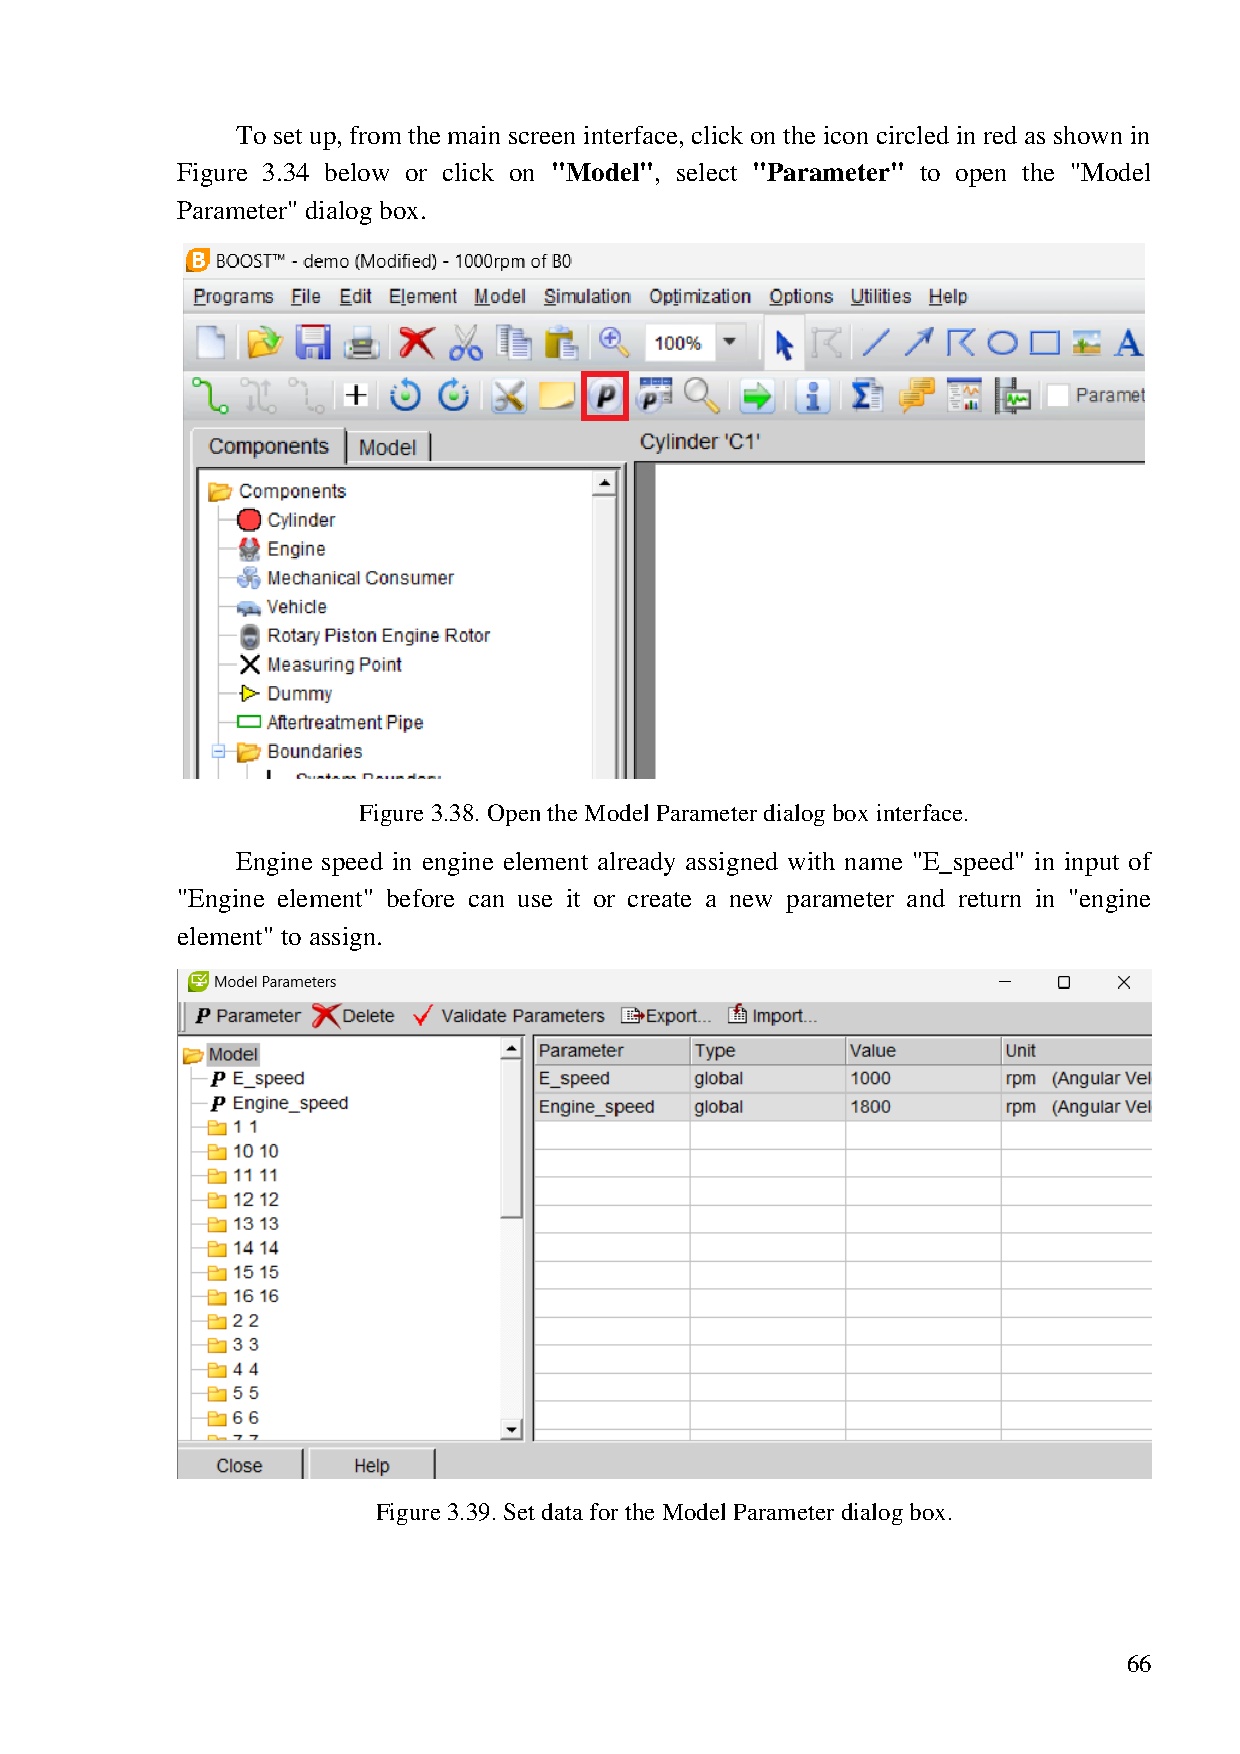Viewport: 1240px width, 1754px height.
Task: Toggle the Parameter checkbox in toolbar
Action: [x=1057, y=396]
